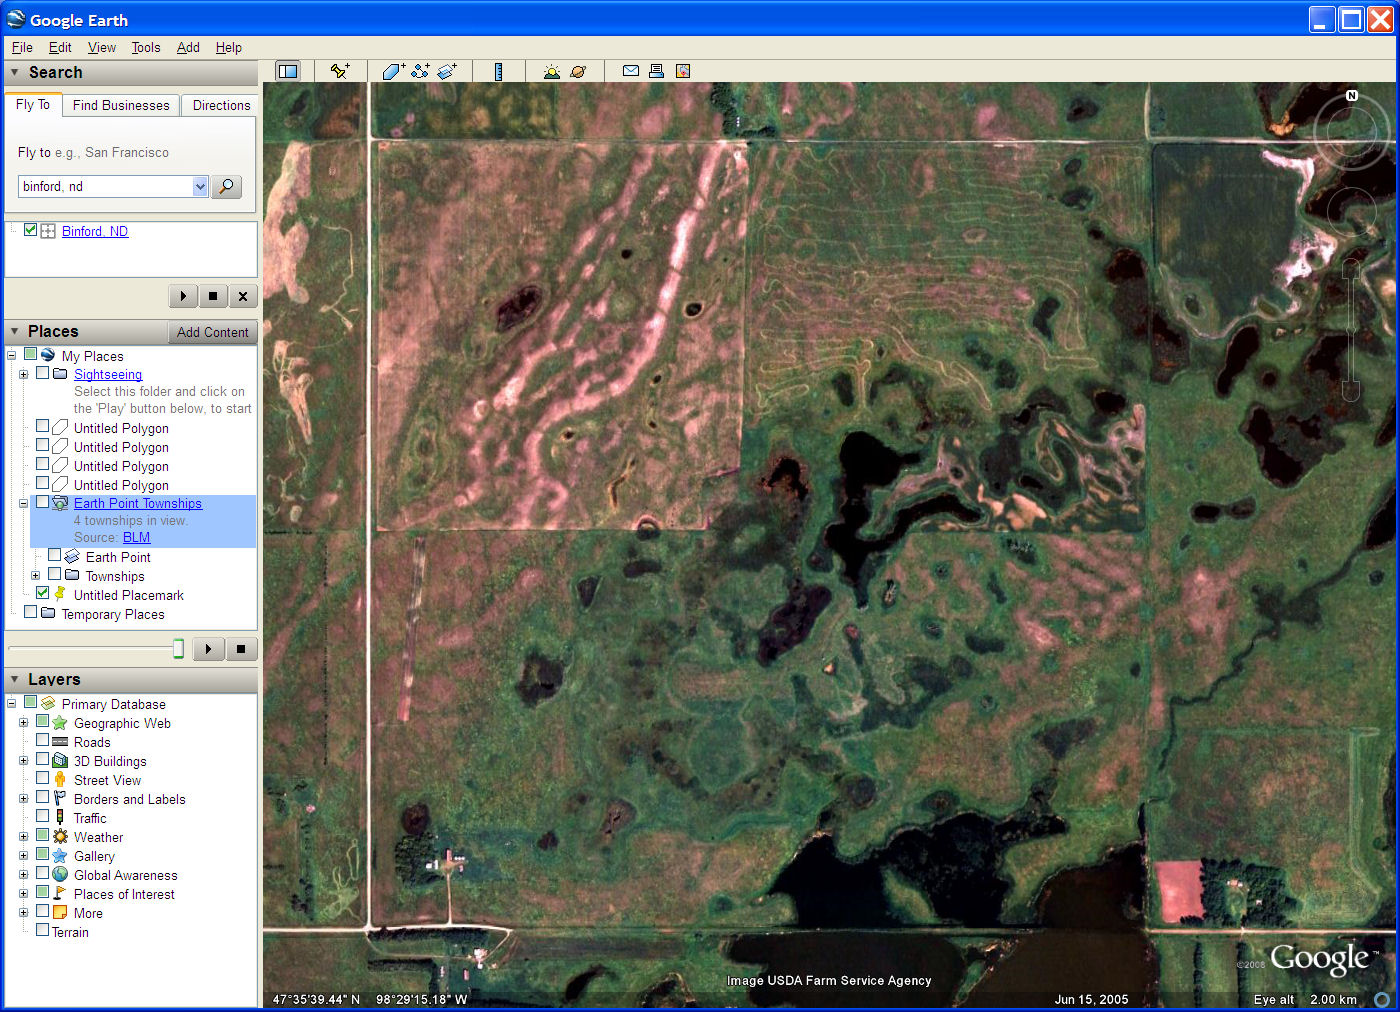Switch to the Directions tab
Image resolution: width=1400 pixels, height=1012 pixels.
coord(221,105)
